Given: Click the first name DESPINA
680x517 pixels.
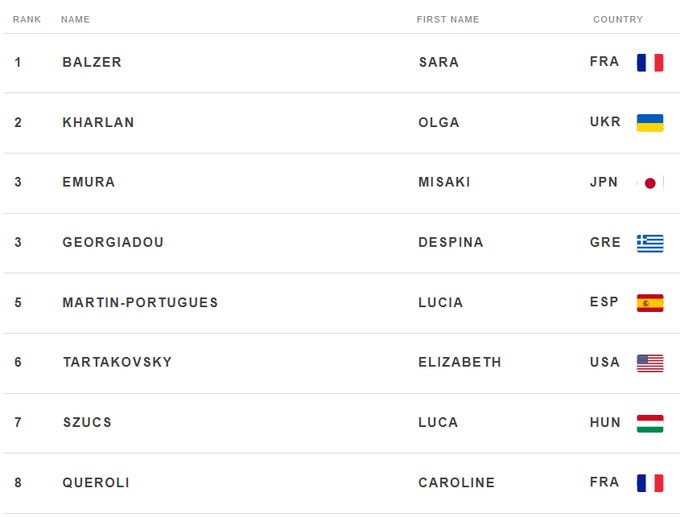Looking at the screenshot, I should [x=451, y=242].
